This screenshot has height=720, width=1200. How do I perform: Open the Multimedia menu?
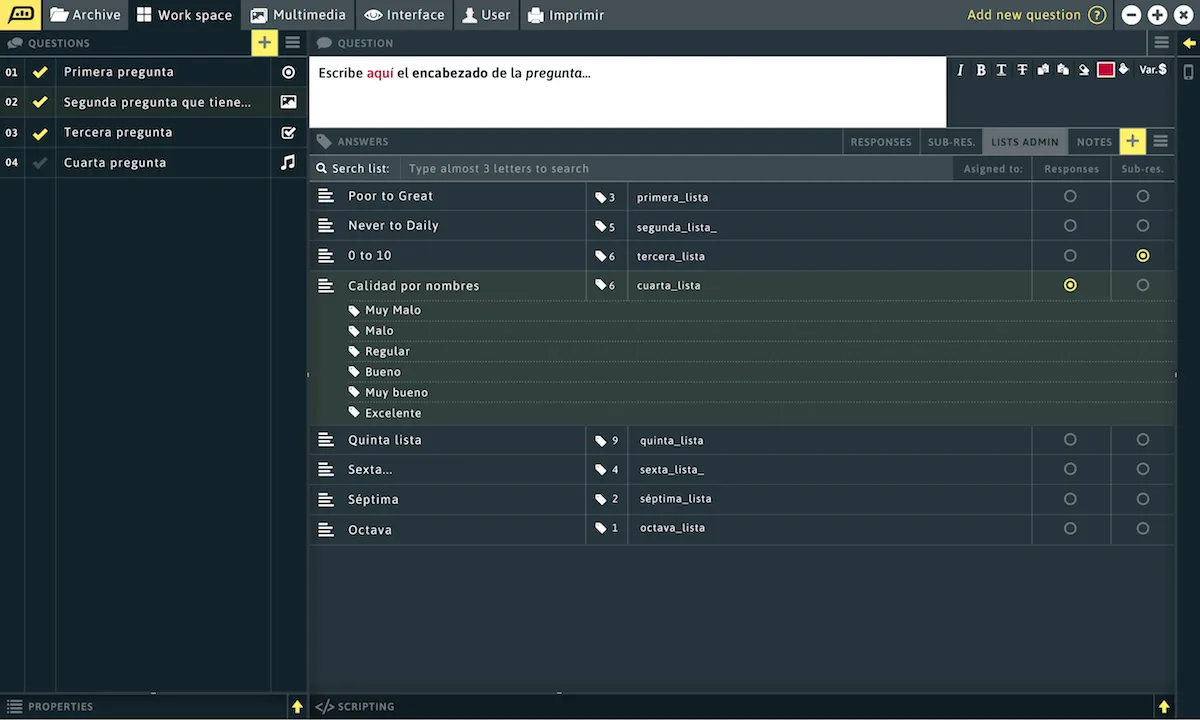(298, 15)
